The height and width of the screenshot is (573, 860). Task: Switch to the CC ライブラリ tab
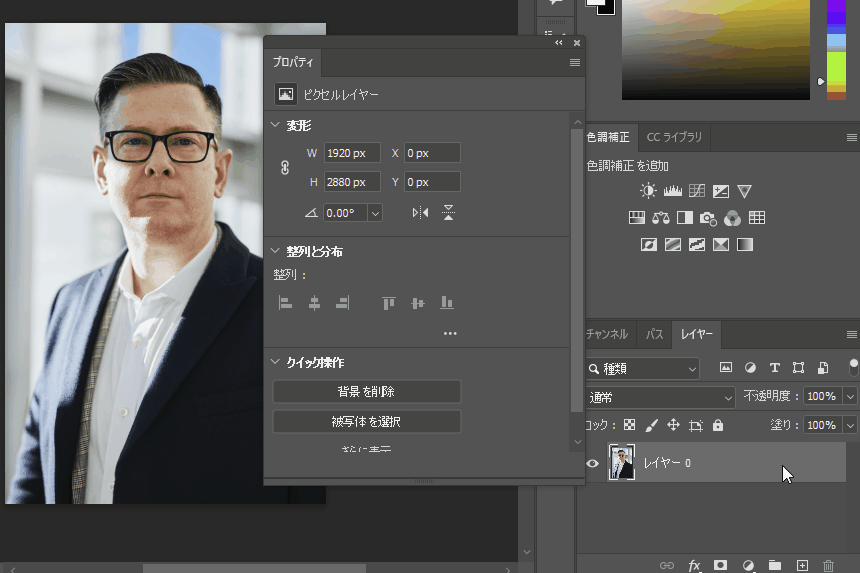coord(674,137)
